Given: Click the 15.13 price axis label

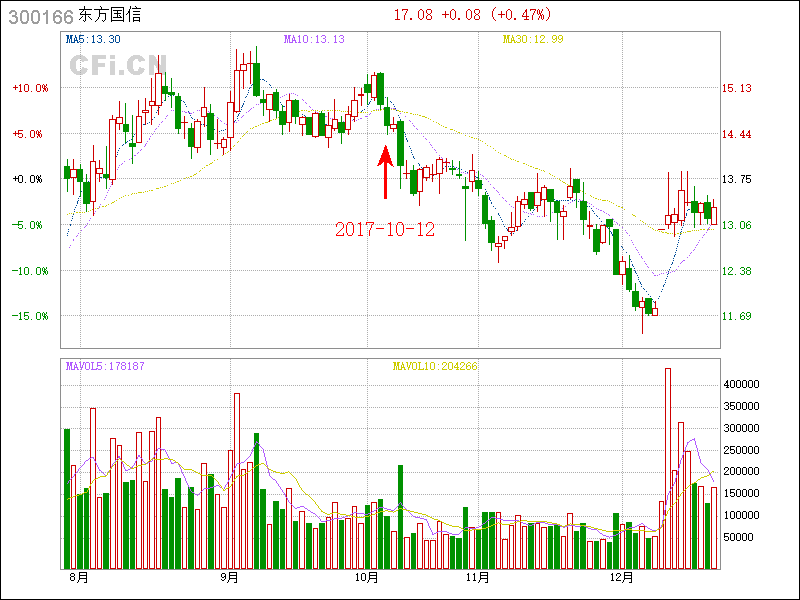Looking at the screenshot, I should click(x=736, y=88).
